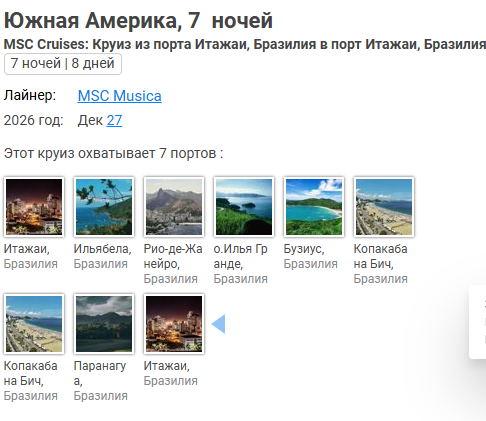Screen dimensions: 486x421
Task: Open Копакабана Бич thumbnail in second row
Action: point(34,324)
